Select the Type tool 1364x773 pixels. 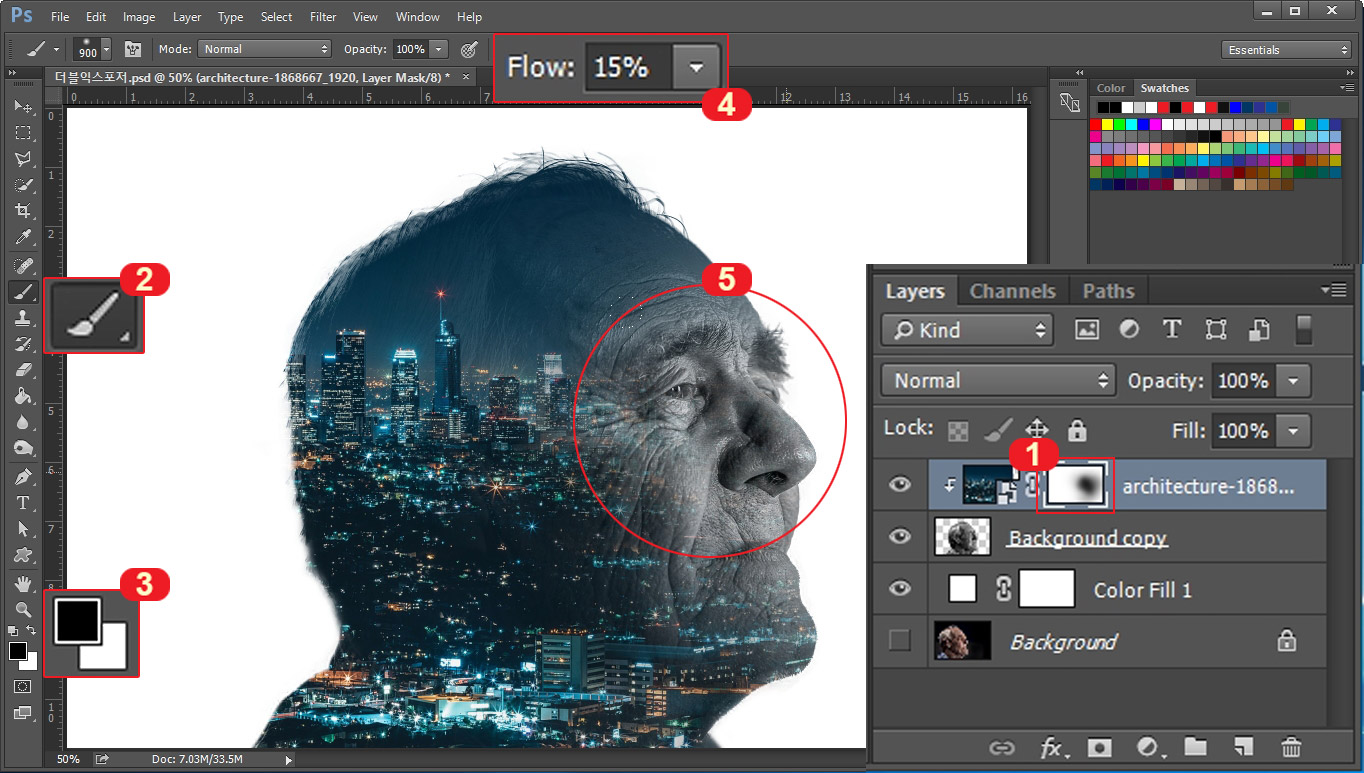[x=23, y=503]
